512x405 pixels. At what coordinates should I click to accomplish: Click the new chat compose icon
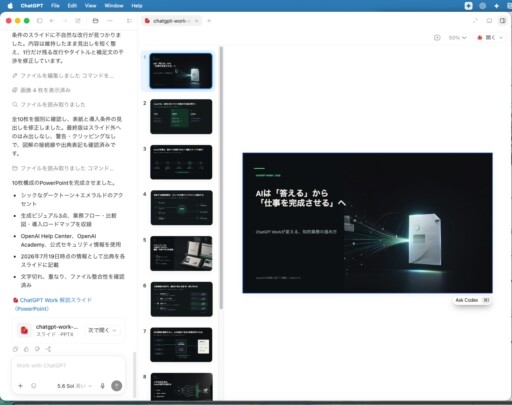pyautogui.click(x=78, y=21)
